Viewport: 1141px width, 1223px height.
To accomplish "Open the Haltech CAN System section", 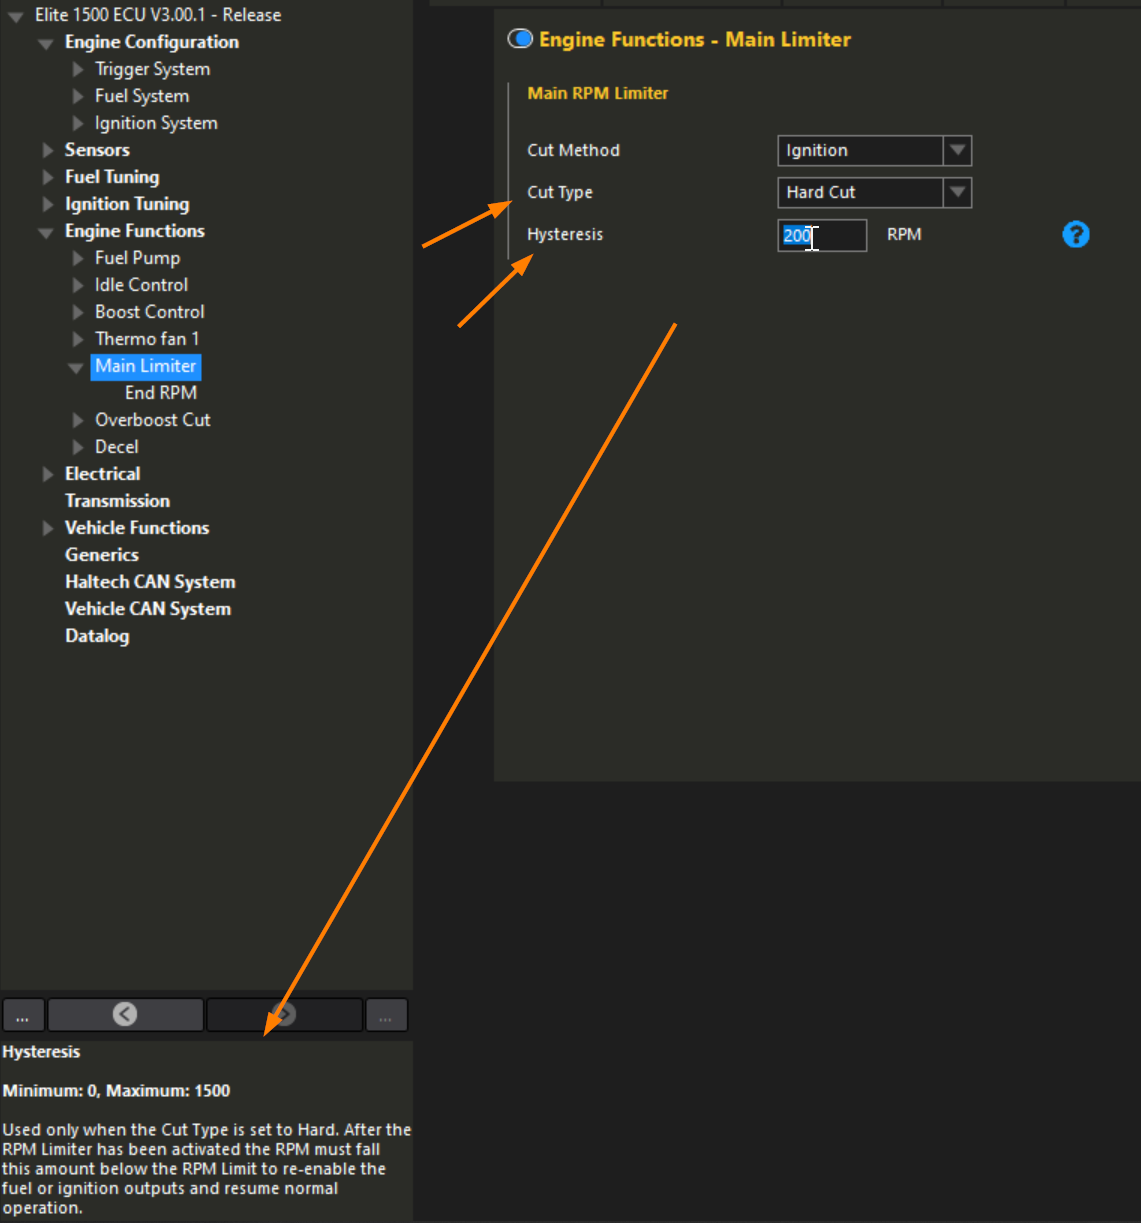I will point(150,581).
